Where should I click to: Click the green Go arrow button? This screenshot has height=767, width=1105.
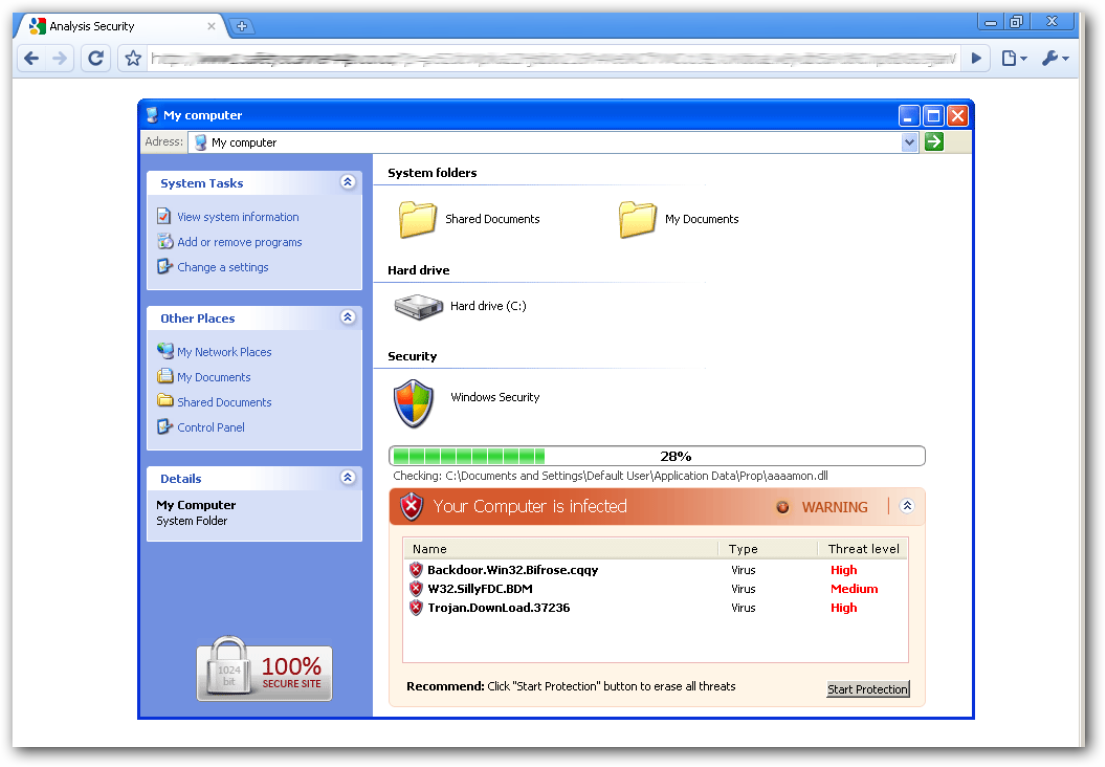click(934, 142)
